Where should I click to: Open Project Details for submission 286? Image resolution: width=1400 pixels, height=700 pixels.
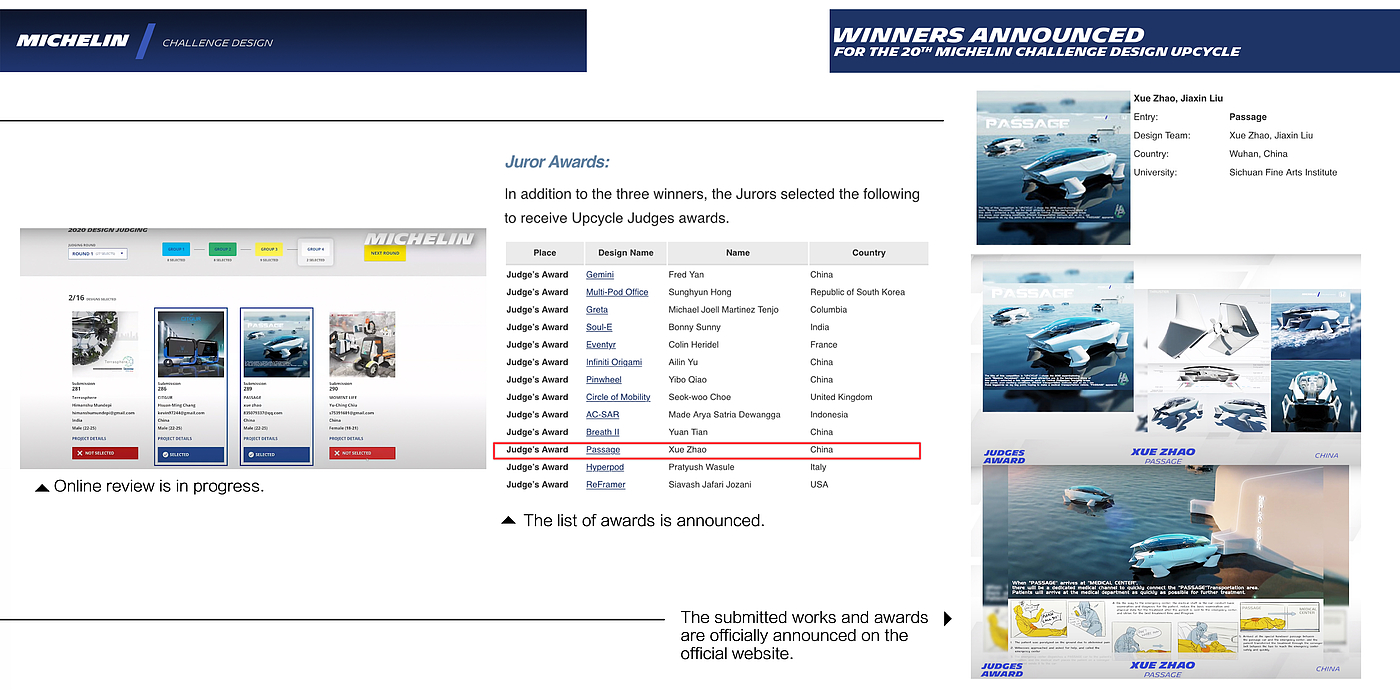[x=175, y=439]
